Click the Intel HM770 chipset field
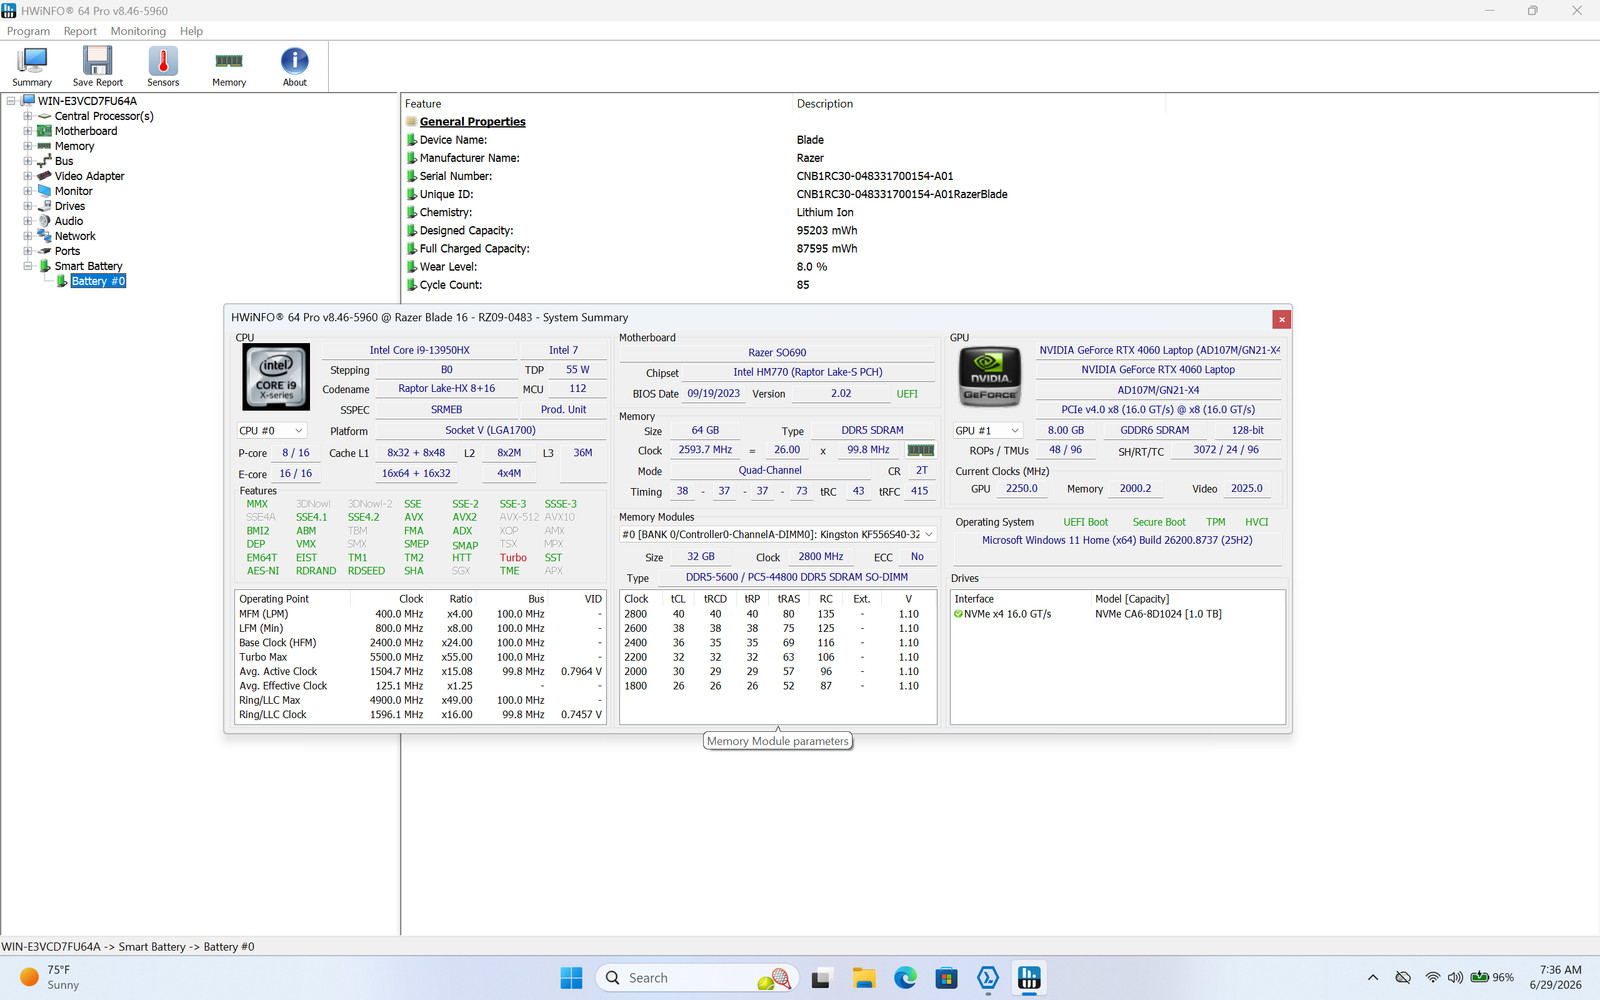The image size is (1600, 1000). point(808,372)
